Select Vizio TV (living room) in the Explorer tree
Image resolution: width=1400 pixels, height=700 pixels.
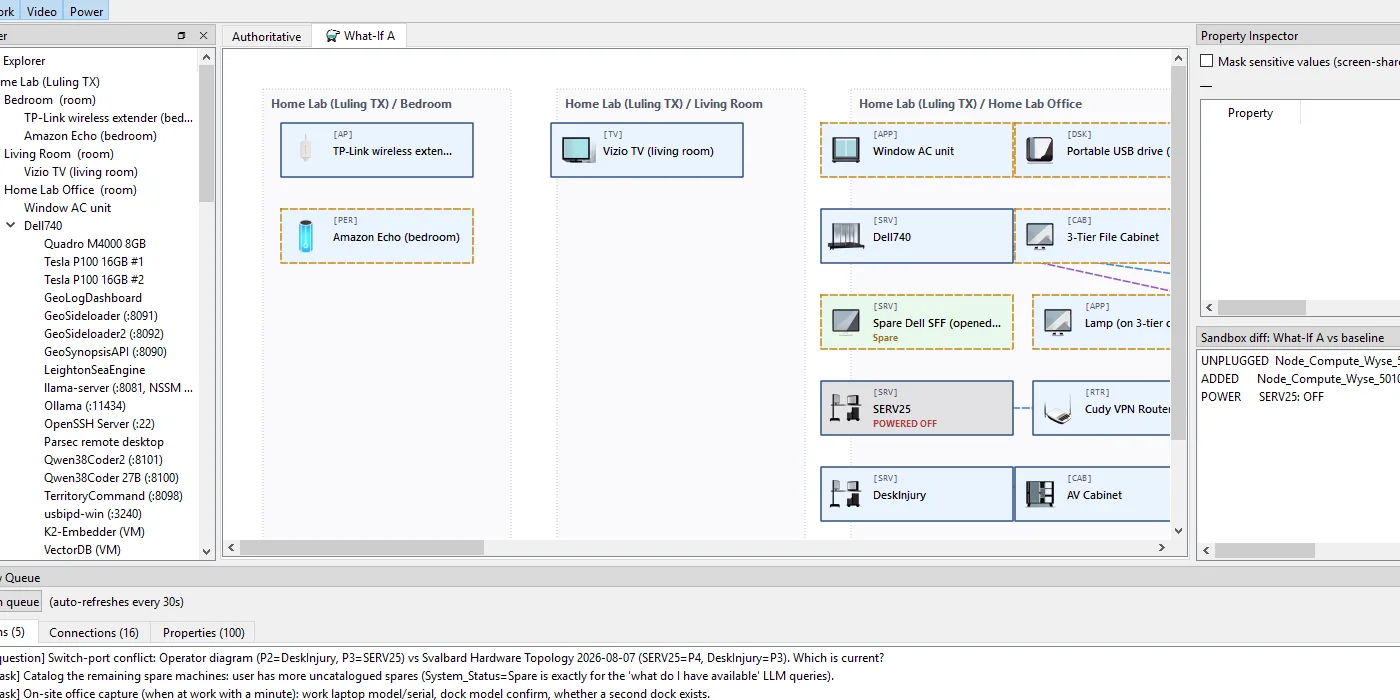coord(81,172)
